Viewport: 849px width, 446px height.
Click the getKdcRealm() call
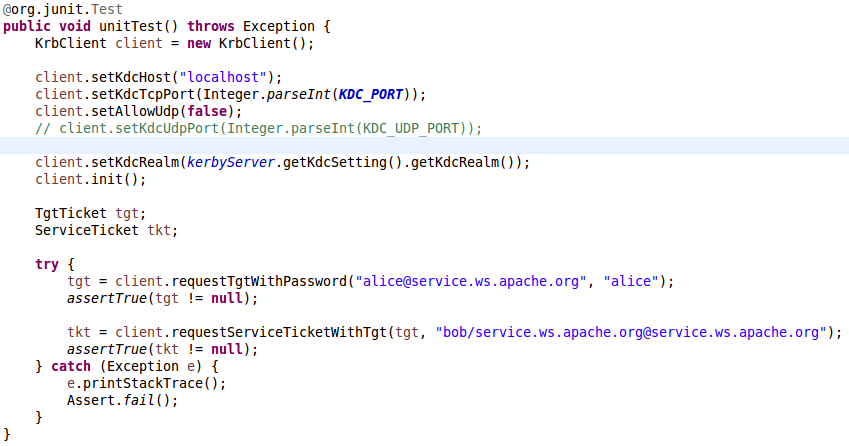coord(465,162)
